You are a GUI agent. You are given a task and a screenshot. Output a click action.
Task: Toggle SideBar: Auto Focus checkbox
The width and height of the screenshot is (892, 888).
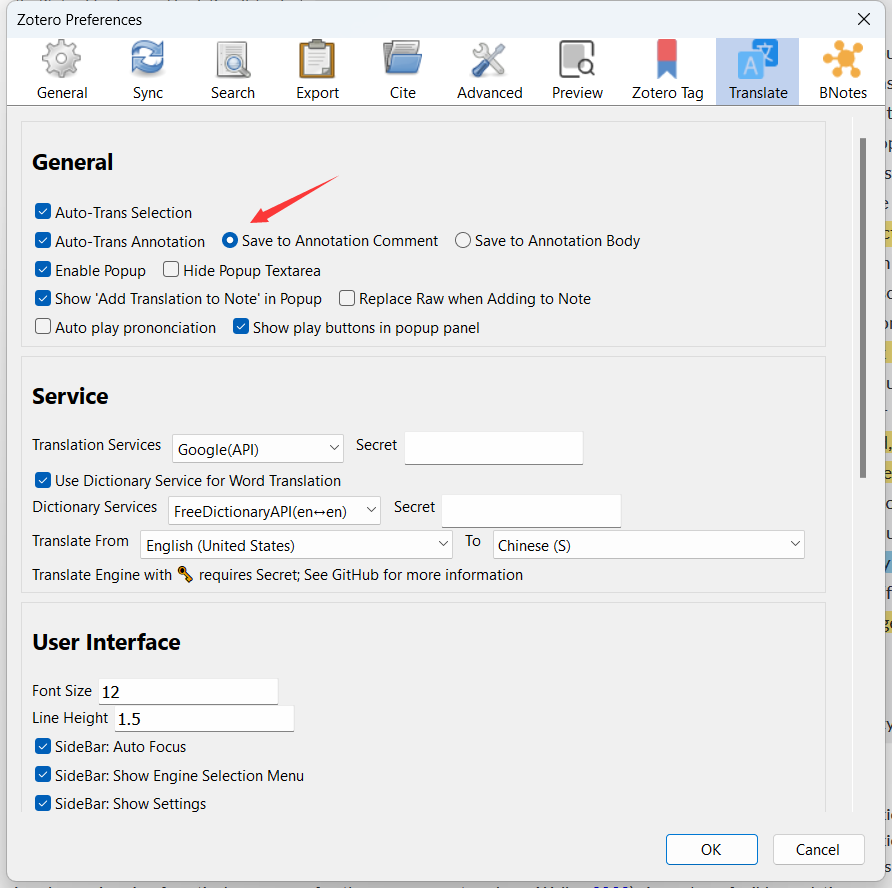(x=43, y=746)
